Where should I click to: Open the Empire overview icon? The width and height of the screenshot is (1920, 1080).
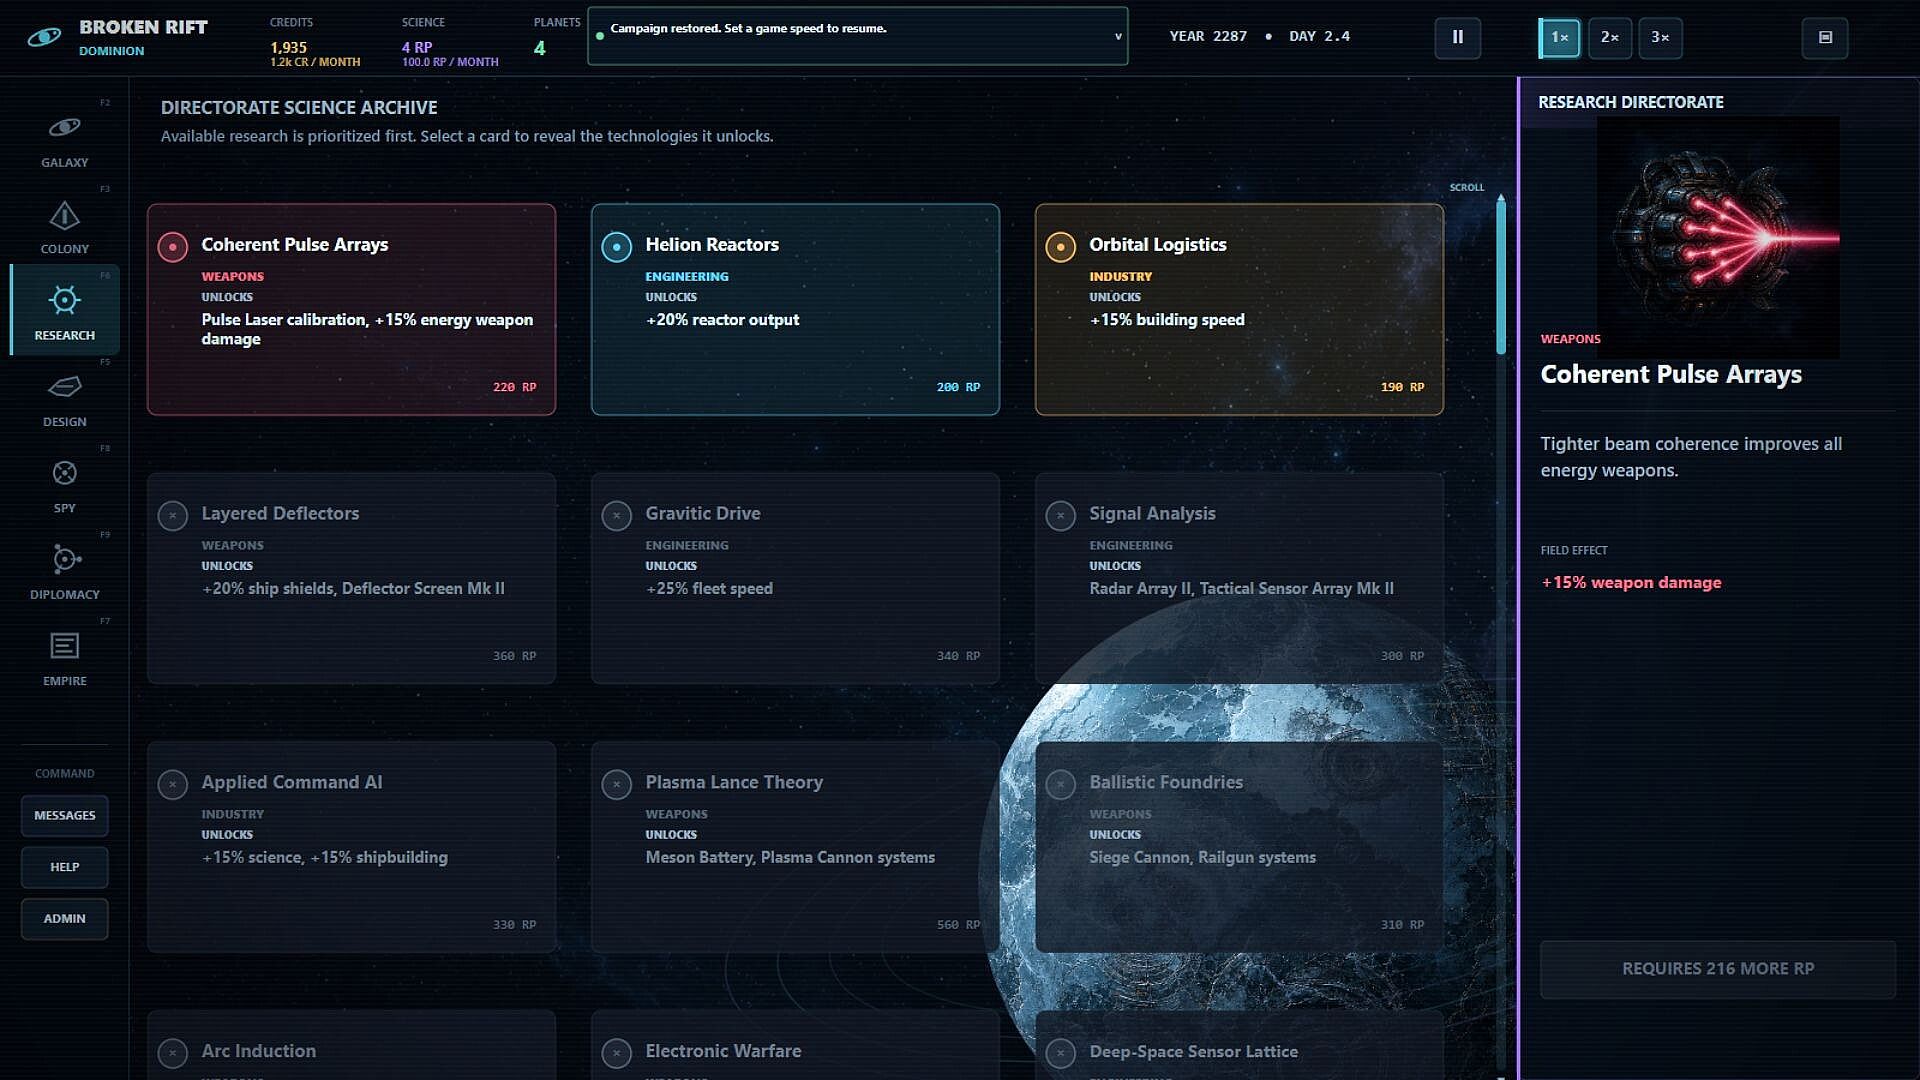[x=64, y=646]
